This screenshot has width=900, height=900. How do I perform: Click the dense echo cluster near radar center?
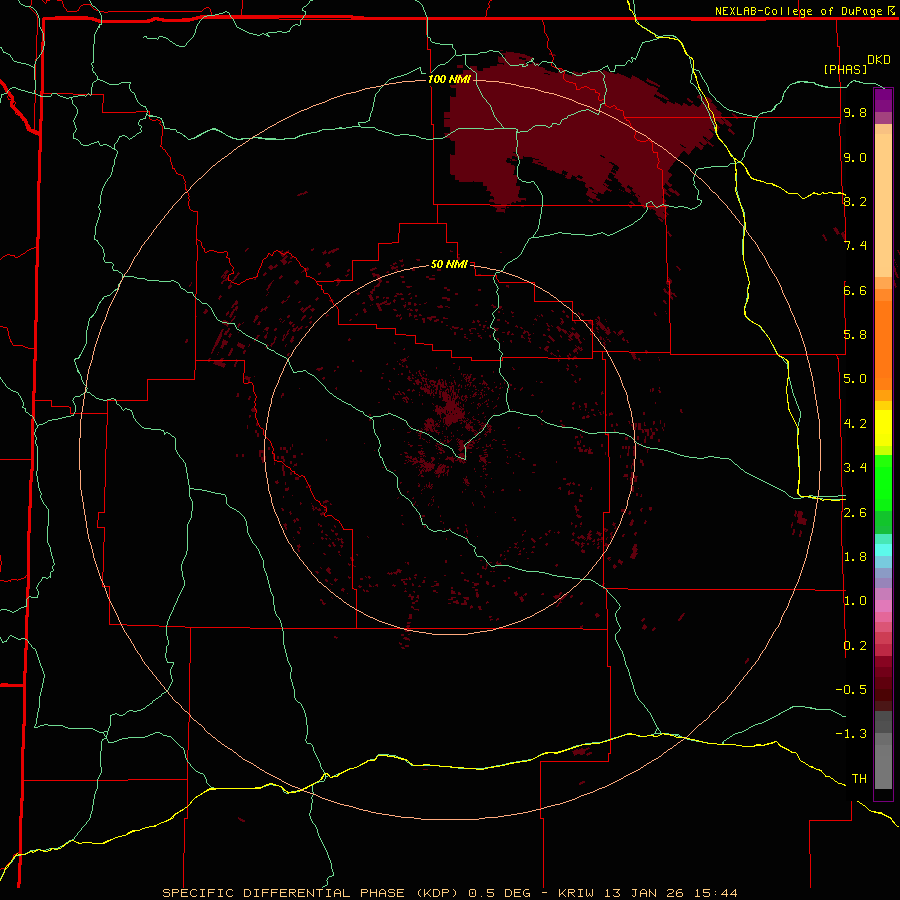[x=451, y=410]
